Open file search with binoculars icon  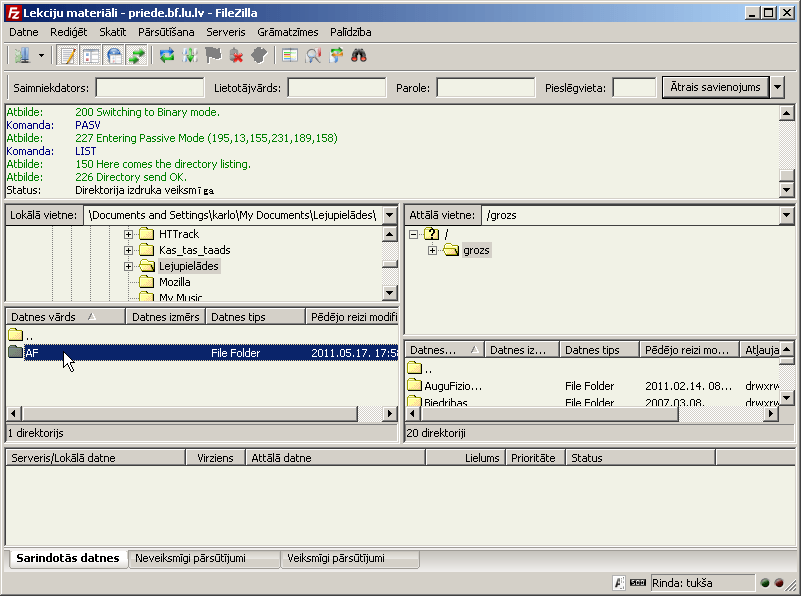click(359, 55)
